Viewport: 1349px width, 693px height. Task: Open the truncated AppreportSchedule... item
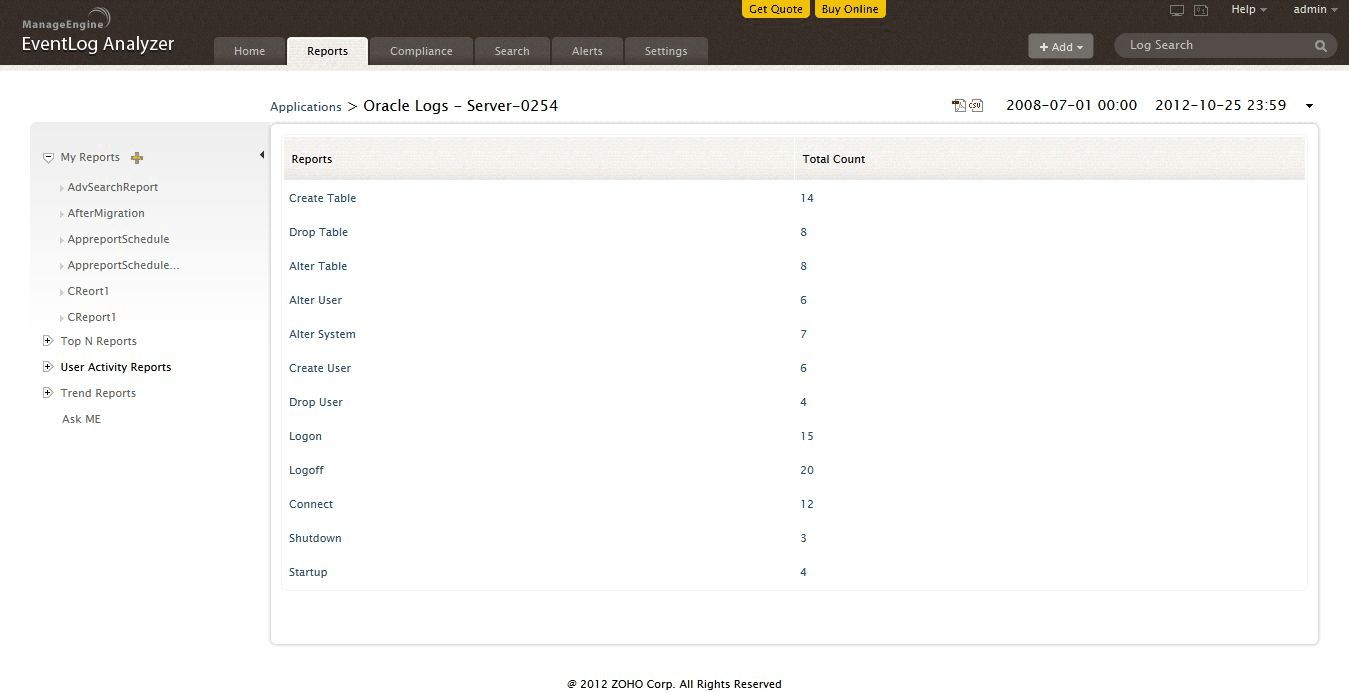coord(123,265)
